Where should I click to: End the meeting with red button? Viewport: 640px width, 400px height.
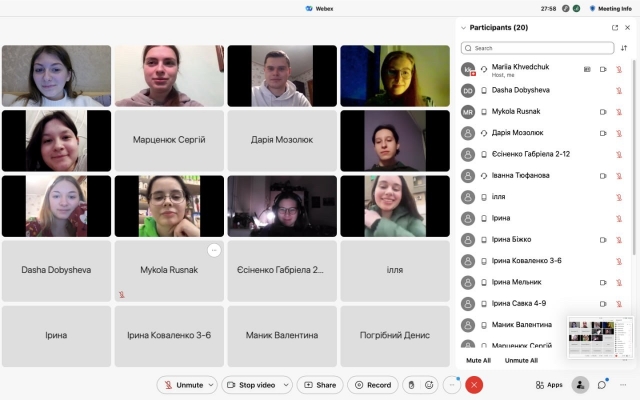tap(474, 385)
